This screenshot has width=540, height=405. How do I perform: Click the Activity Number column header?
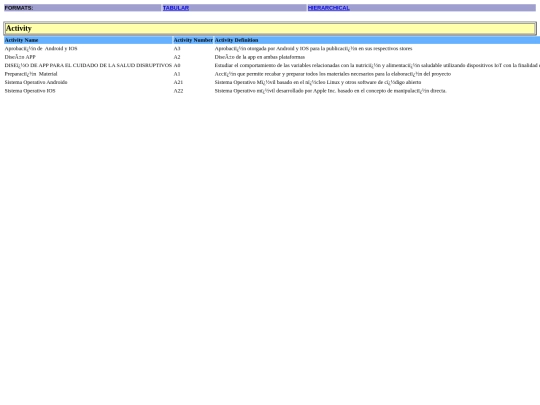click(x=193, y=40)
